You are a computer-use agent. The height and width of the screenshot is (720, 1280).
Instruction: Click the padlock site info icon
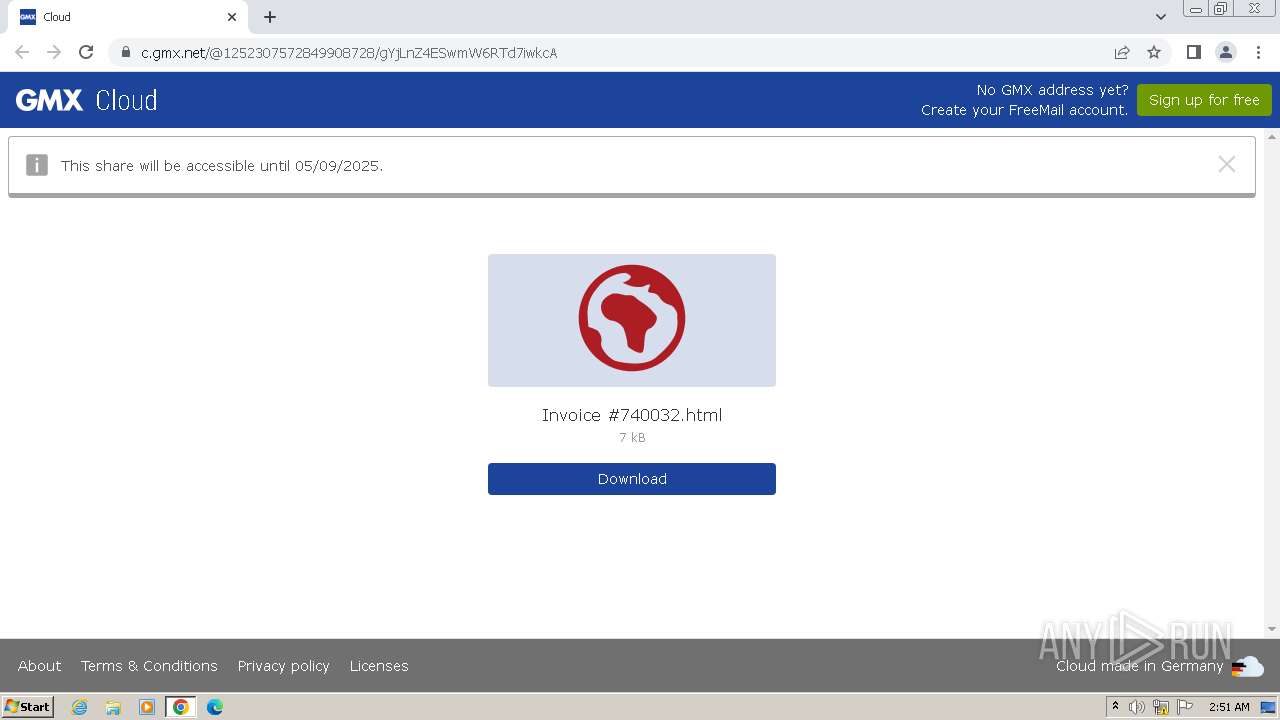pos(126,52)
